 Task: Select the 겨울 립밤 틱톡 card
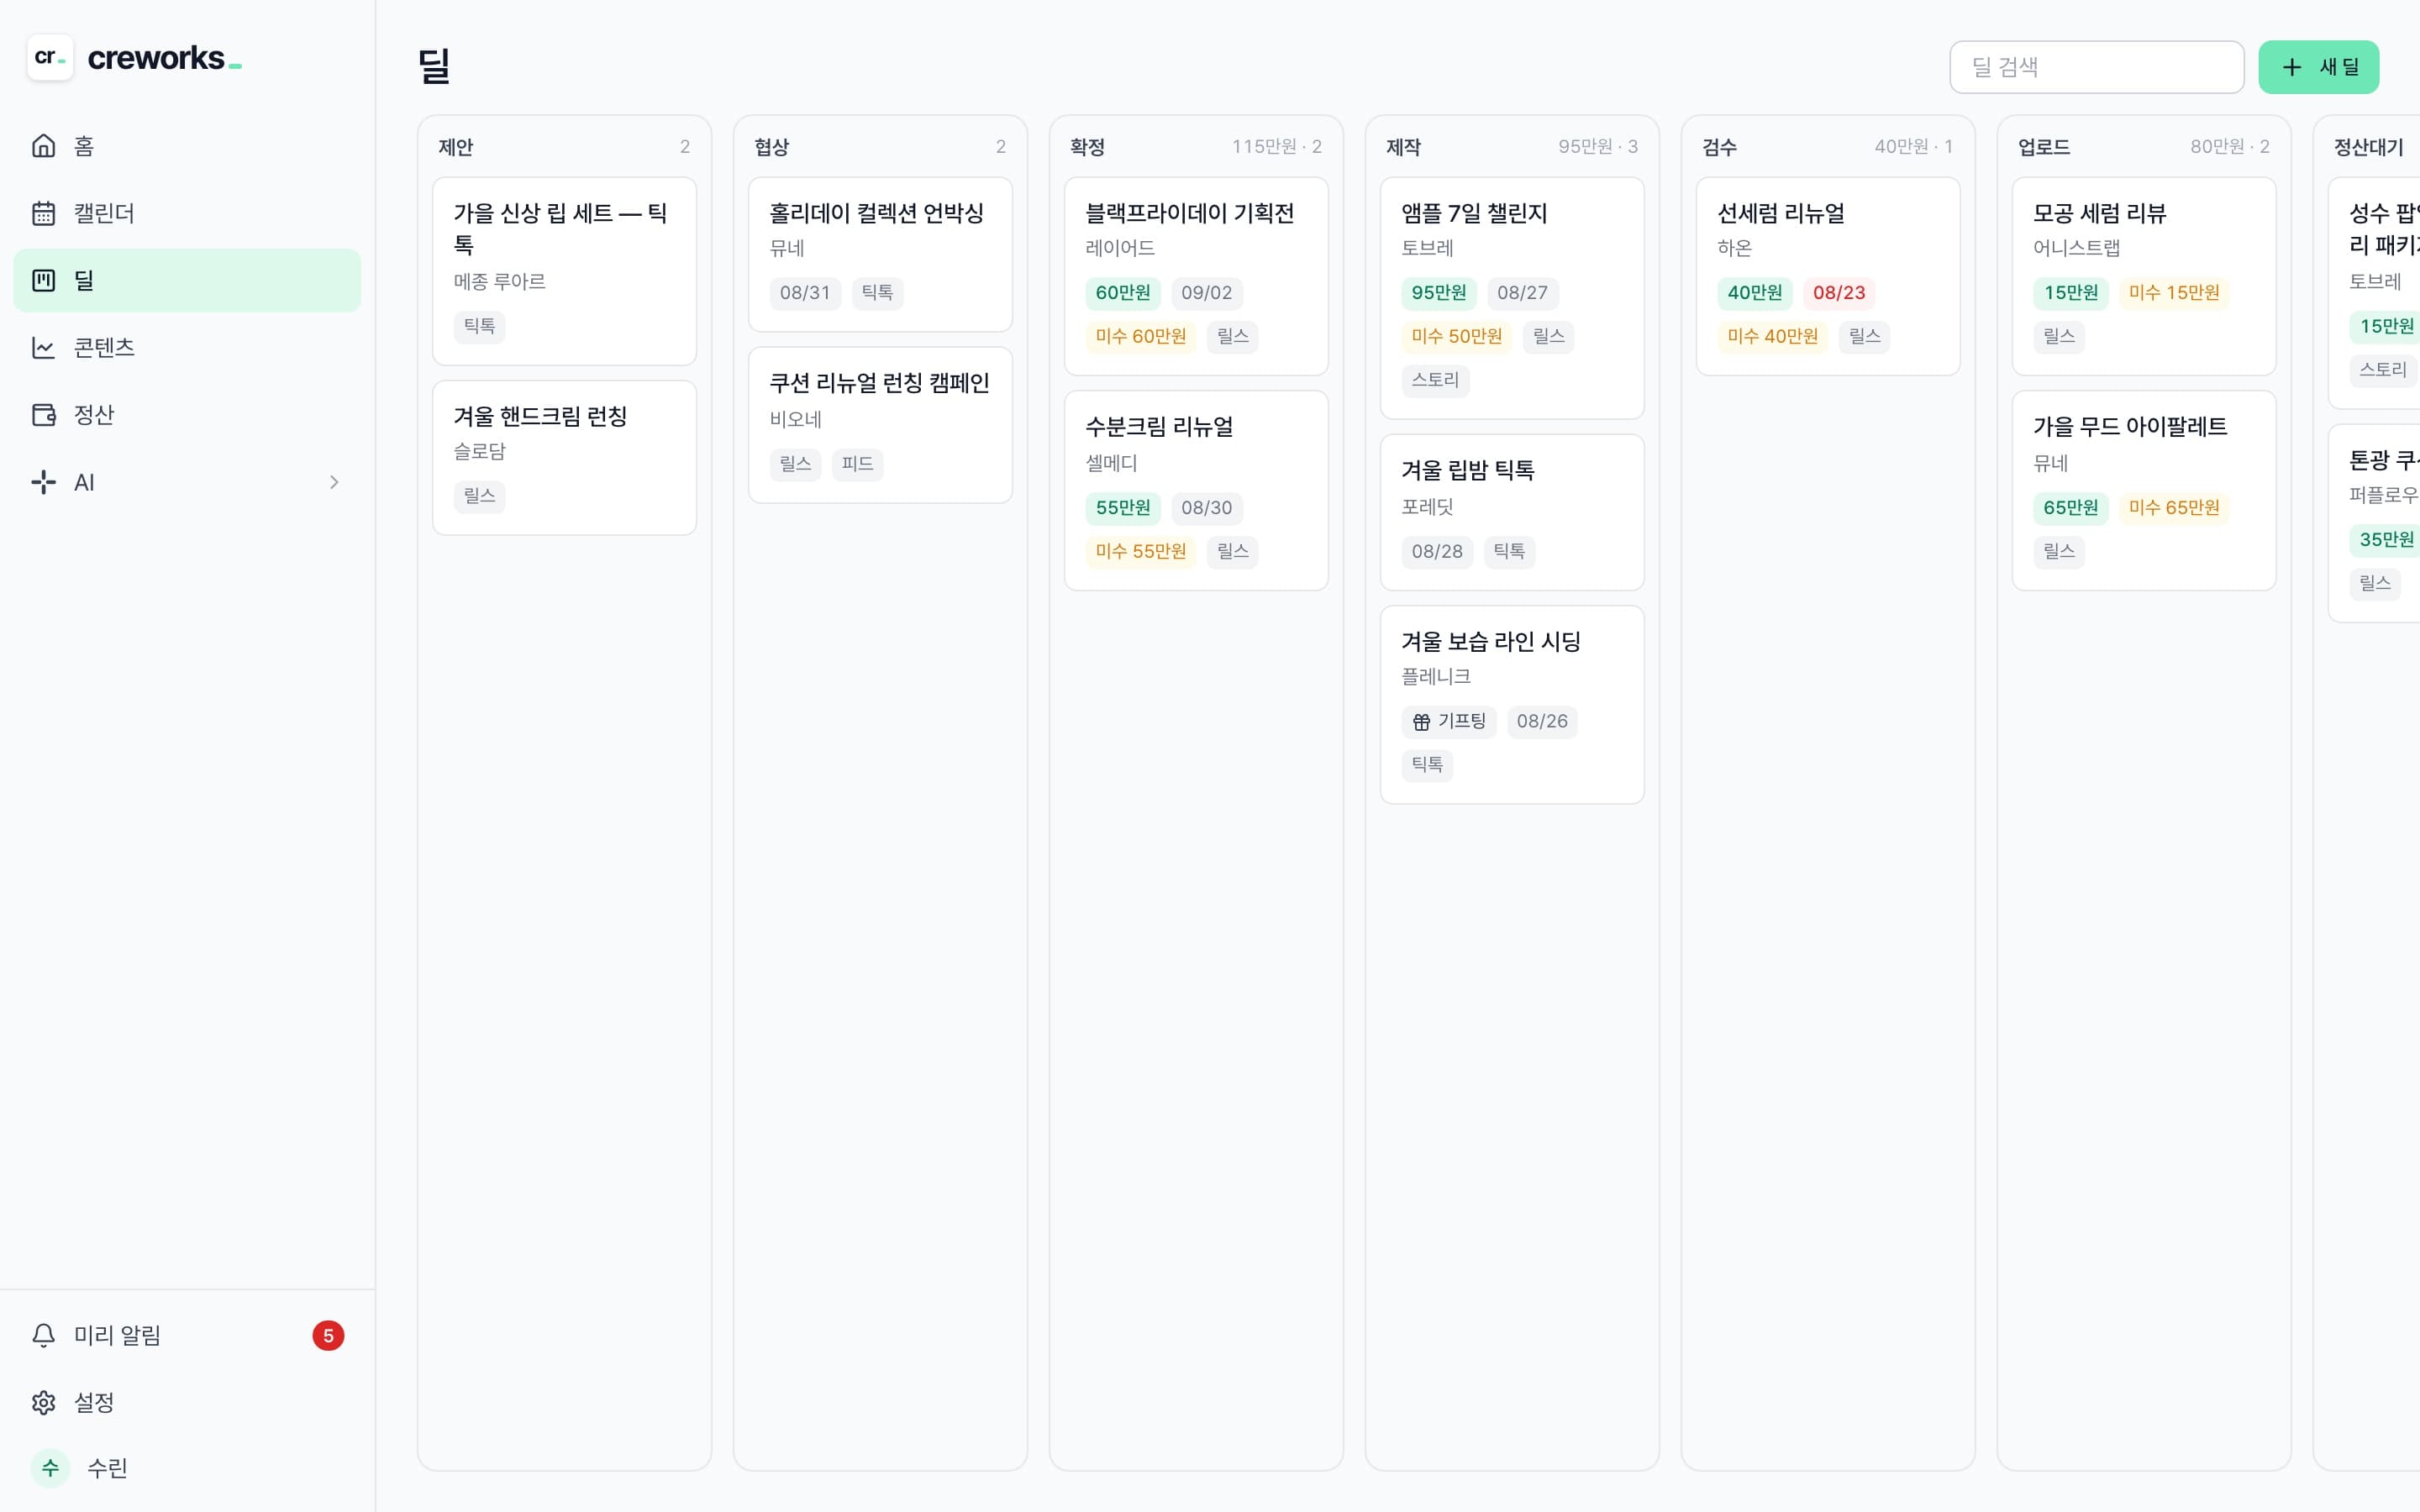coord(1512,512)
